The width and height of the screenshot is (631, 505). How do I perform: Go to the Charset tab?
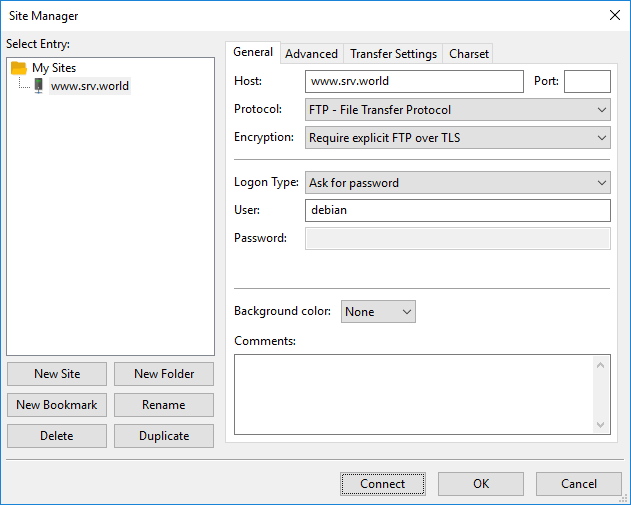point(468,54)
